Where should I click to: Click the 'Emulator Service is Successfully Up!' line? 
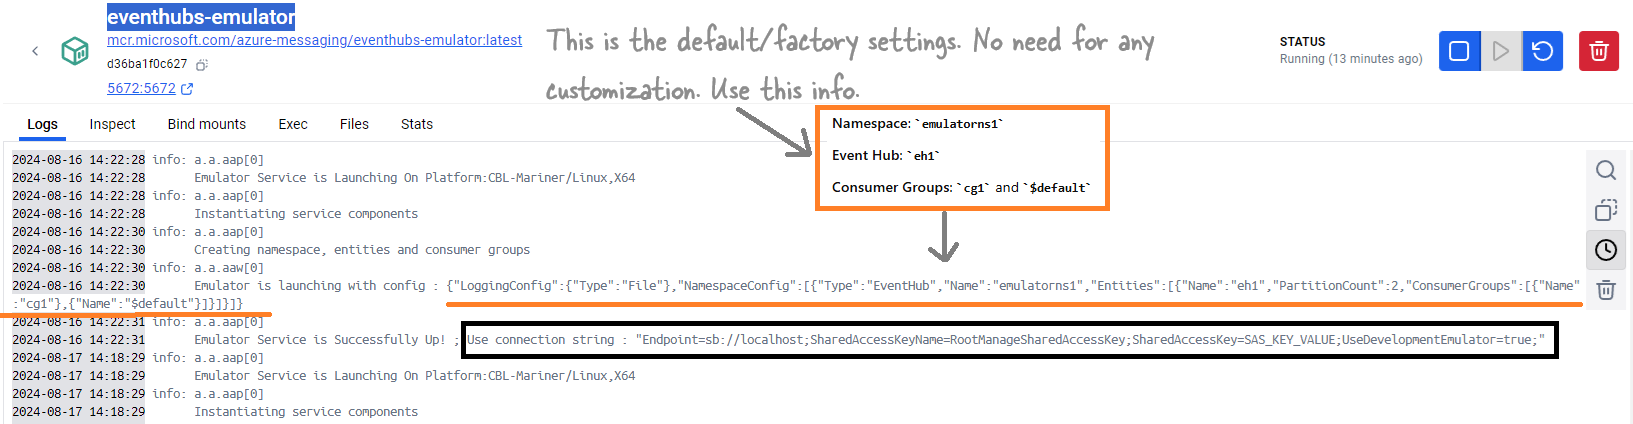click(320, 340)
